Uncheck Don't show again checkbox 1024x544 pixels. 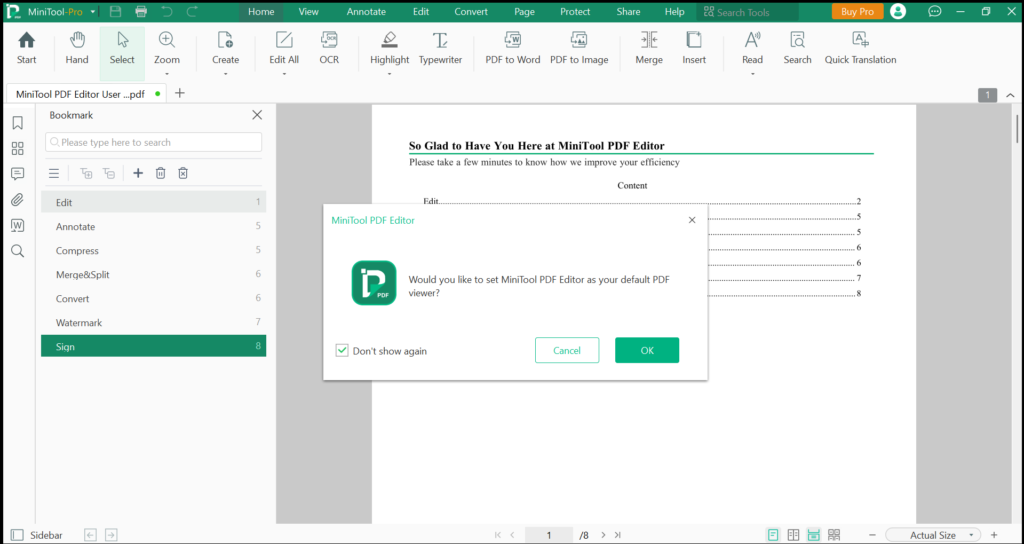click(x=342, y=351)
